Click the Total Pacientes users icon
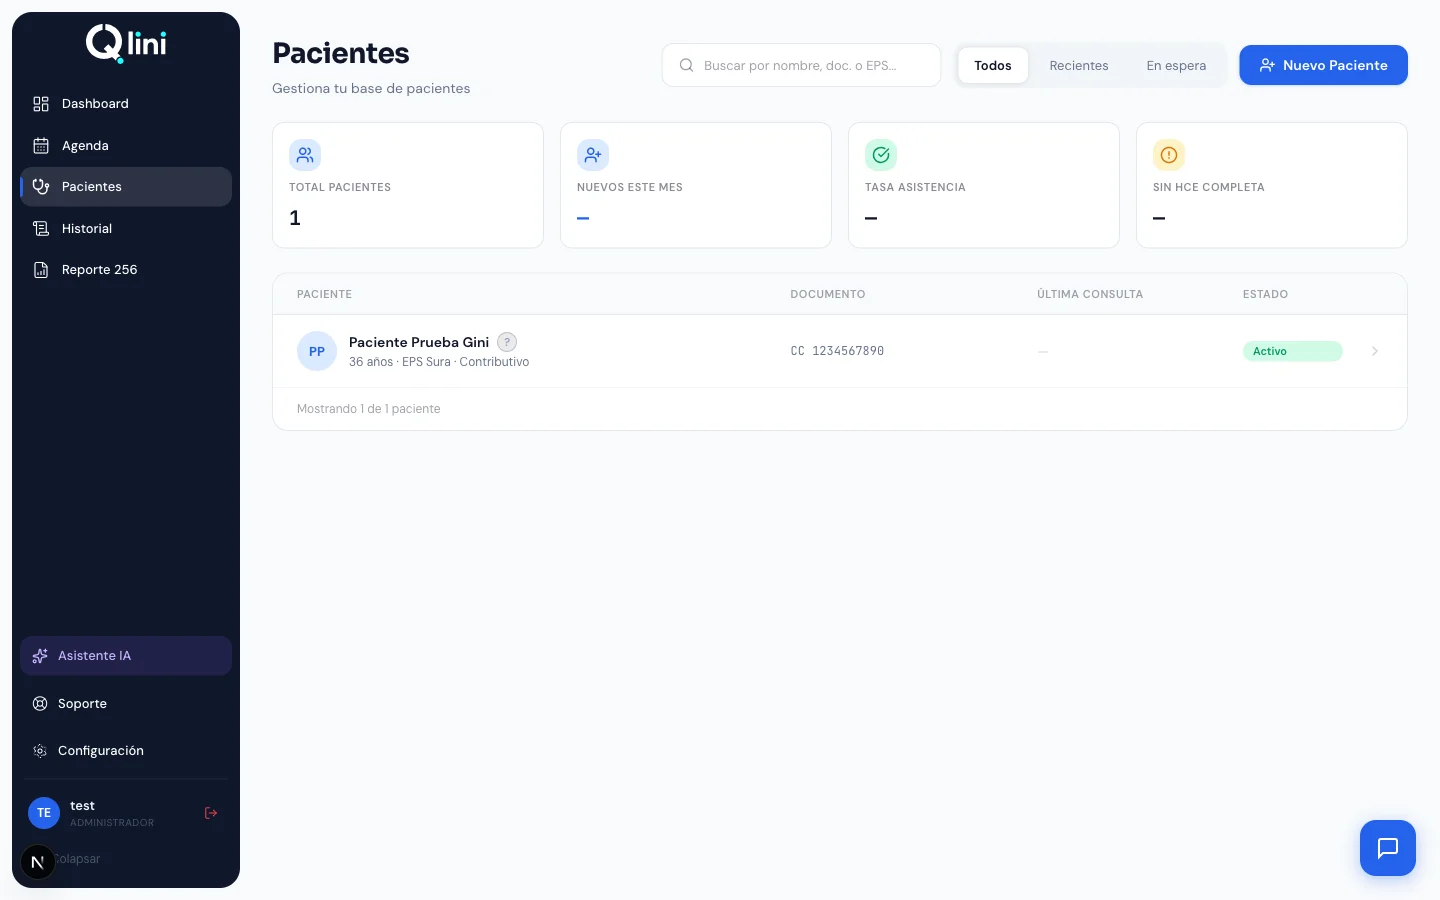This screenshot has width=1440, height=900. tap(305, 155)
